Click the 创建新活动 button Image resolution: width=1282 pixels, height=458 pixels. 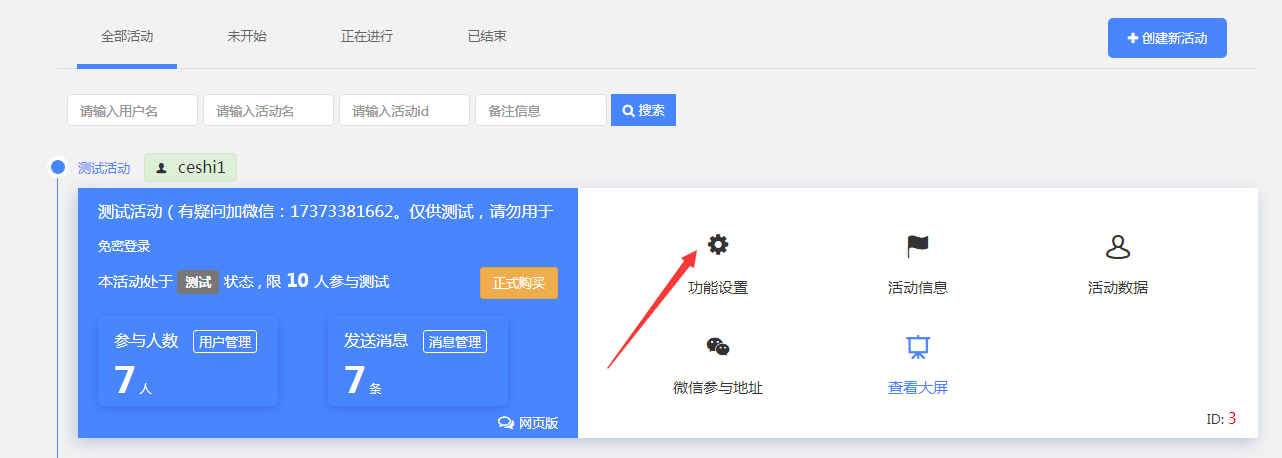(x=1167, y=38)
